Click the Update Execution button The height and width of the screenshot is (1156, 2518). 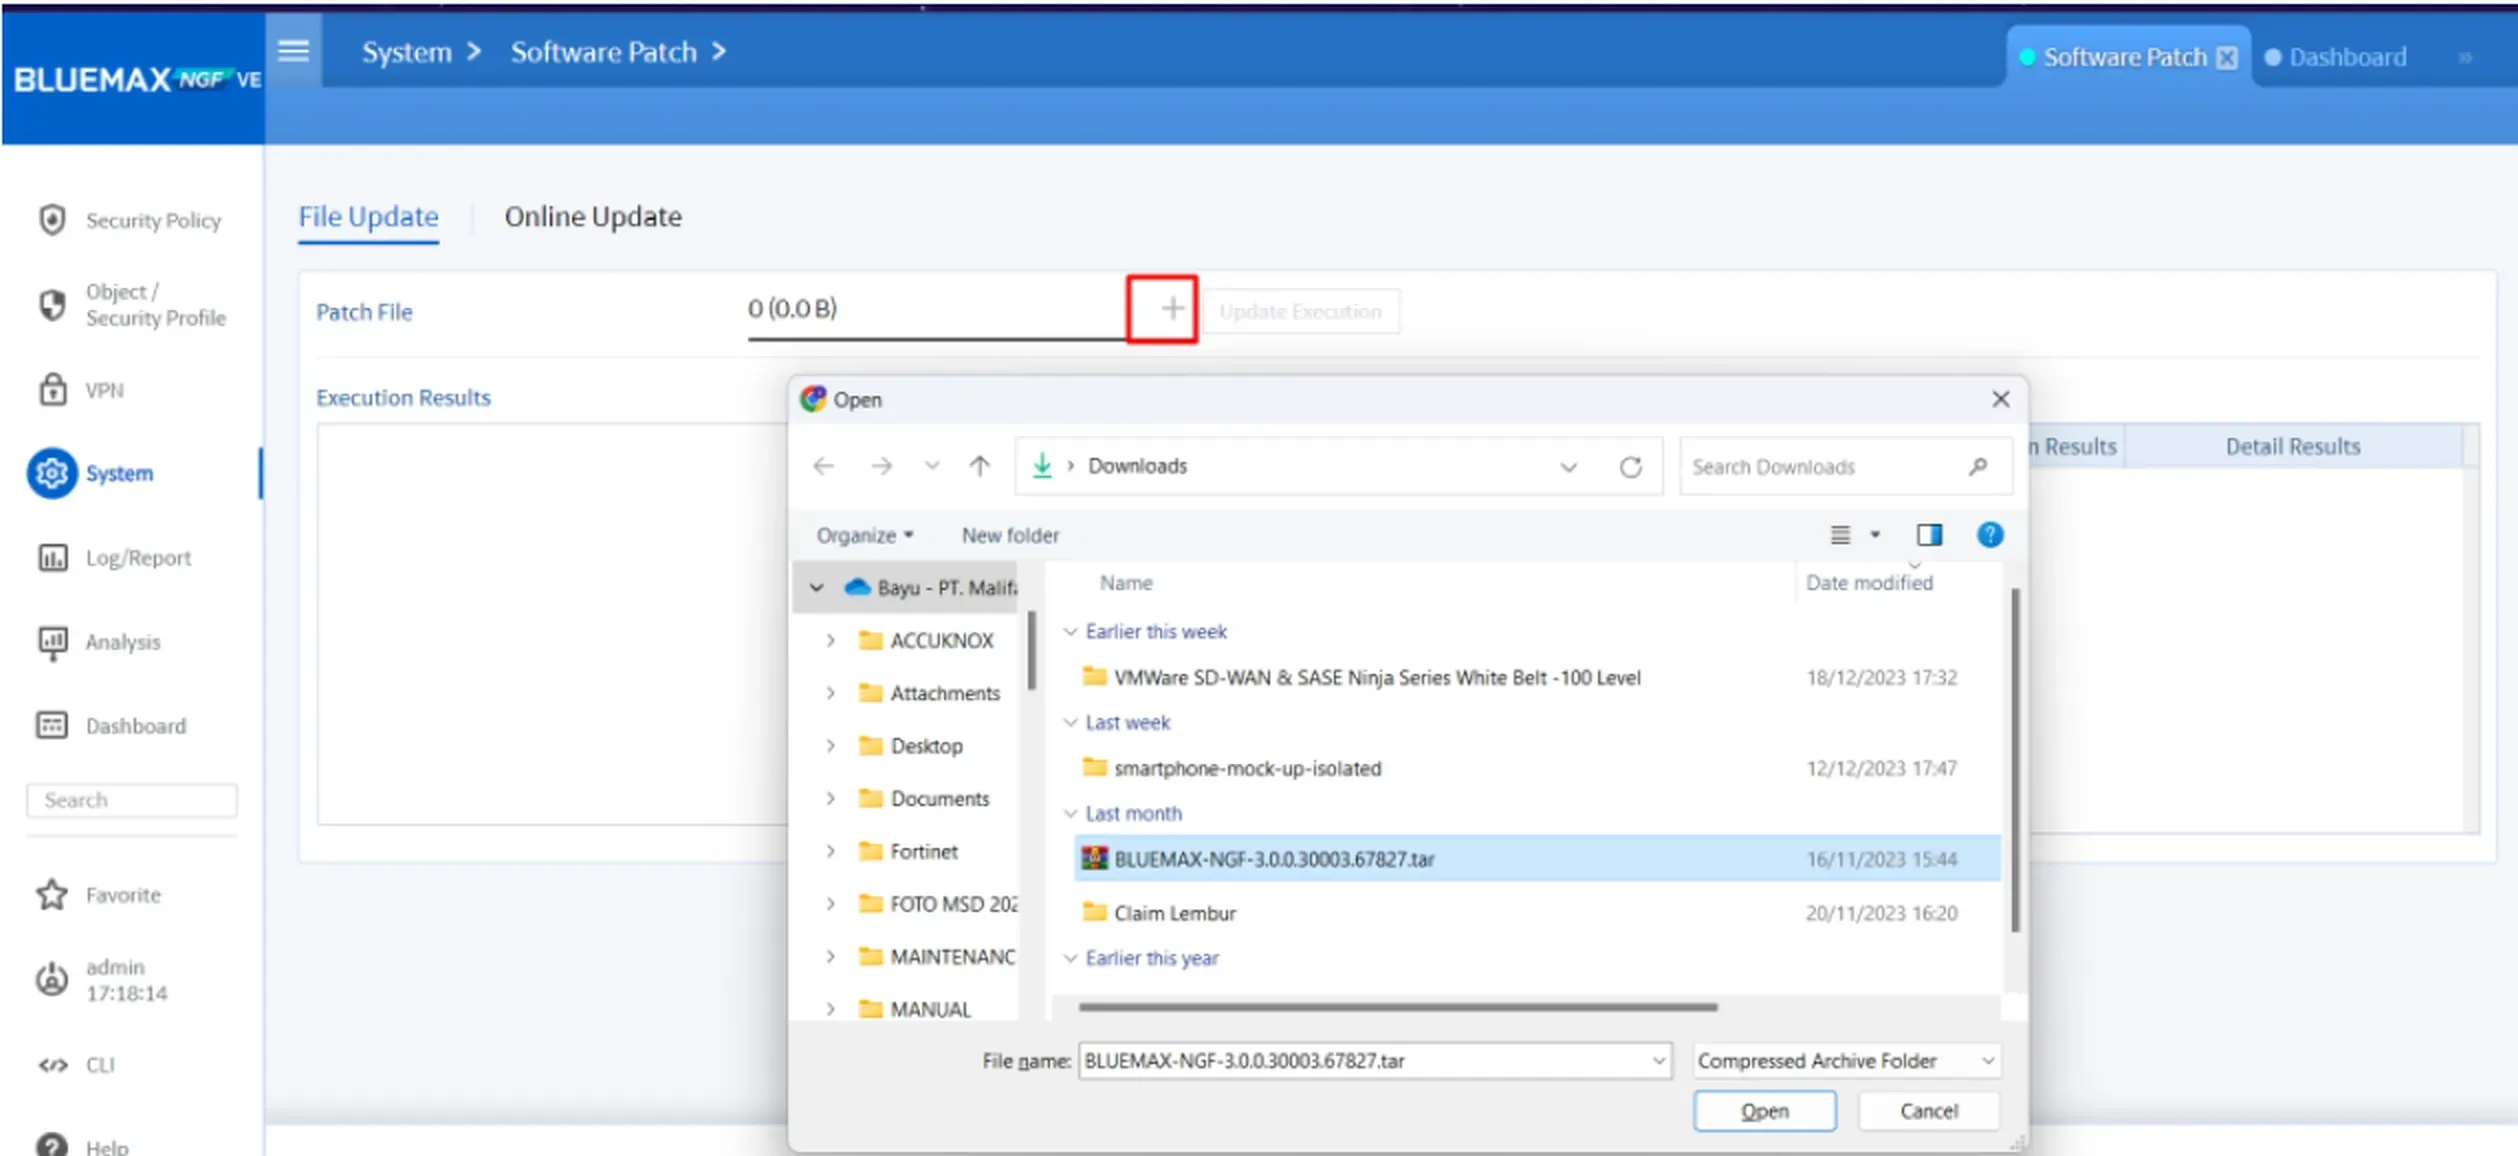[x=1300, y=312]
